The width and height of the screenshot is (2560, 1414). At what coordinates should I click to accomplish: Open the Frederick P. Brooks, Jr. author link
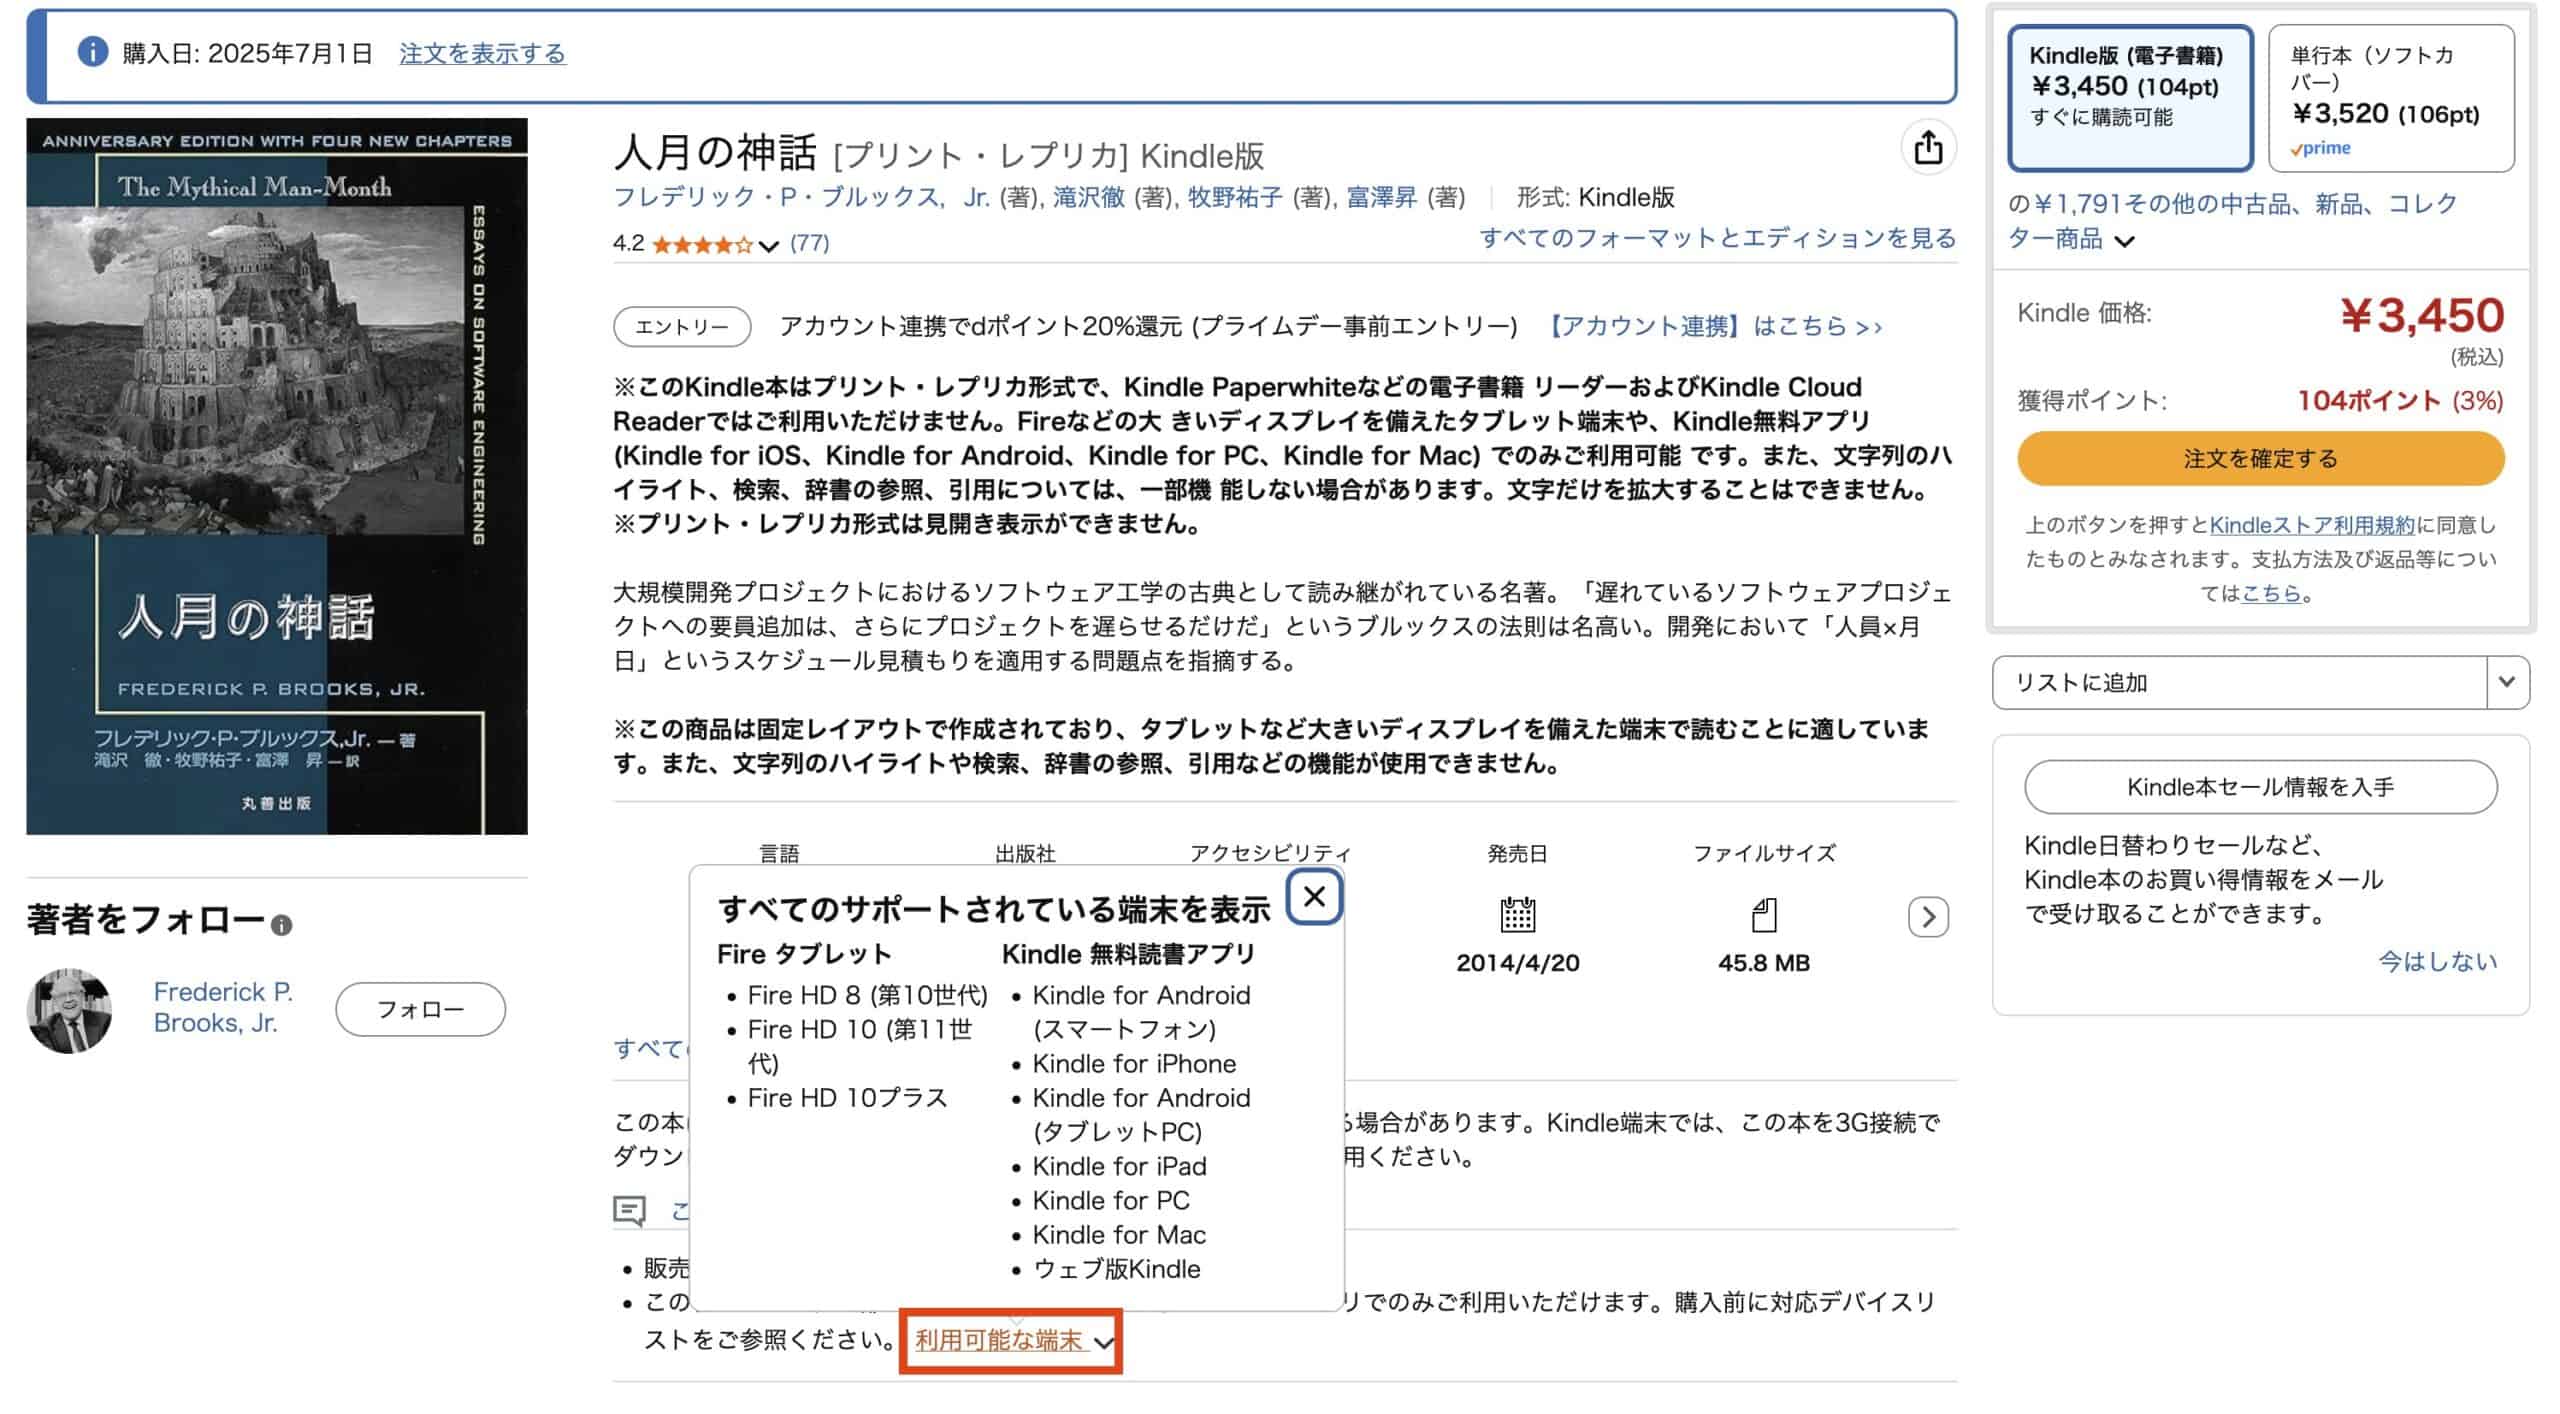[223, 1007]
